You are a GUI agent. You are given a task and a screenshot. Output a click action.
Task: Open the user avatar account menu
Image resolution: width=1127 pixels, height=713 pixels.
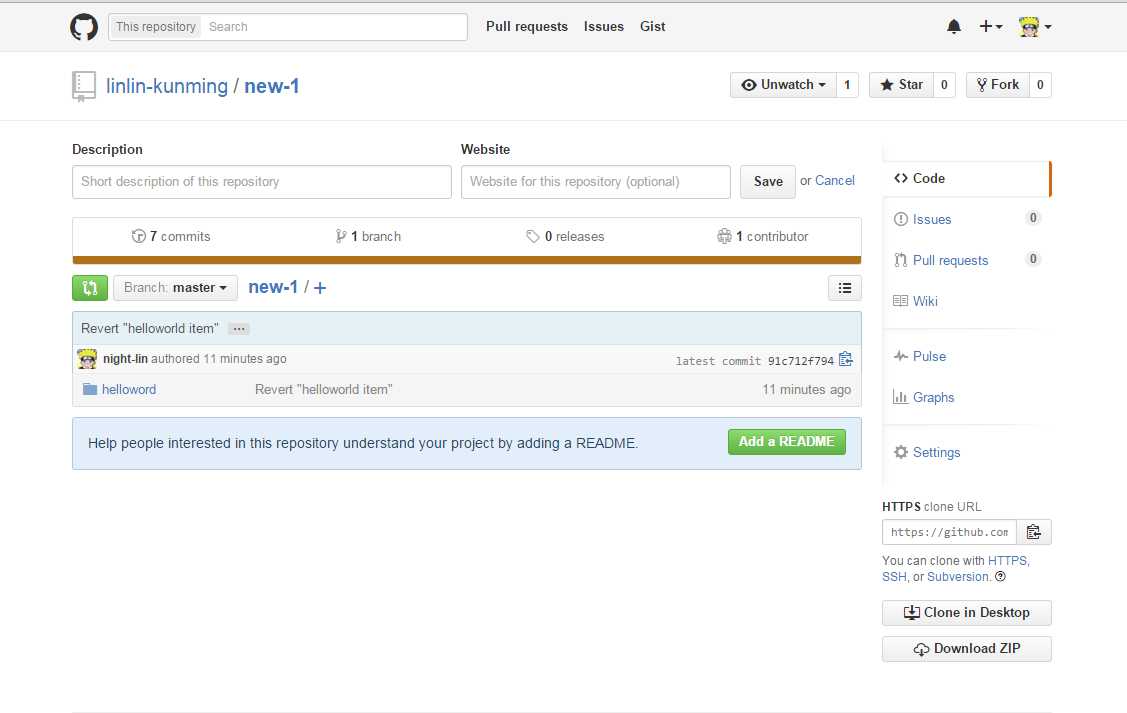click(1035, 27)
